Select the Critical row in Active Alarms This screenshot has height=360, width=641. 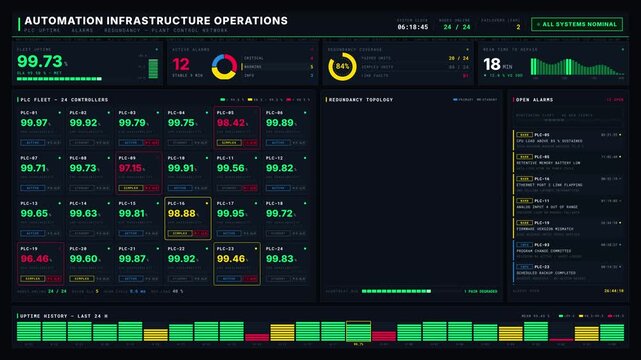(x=278, y=58)
